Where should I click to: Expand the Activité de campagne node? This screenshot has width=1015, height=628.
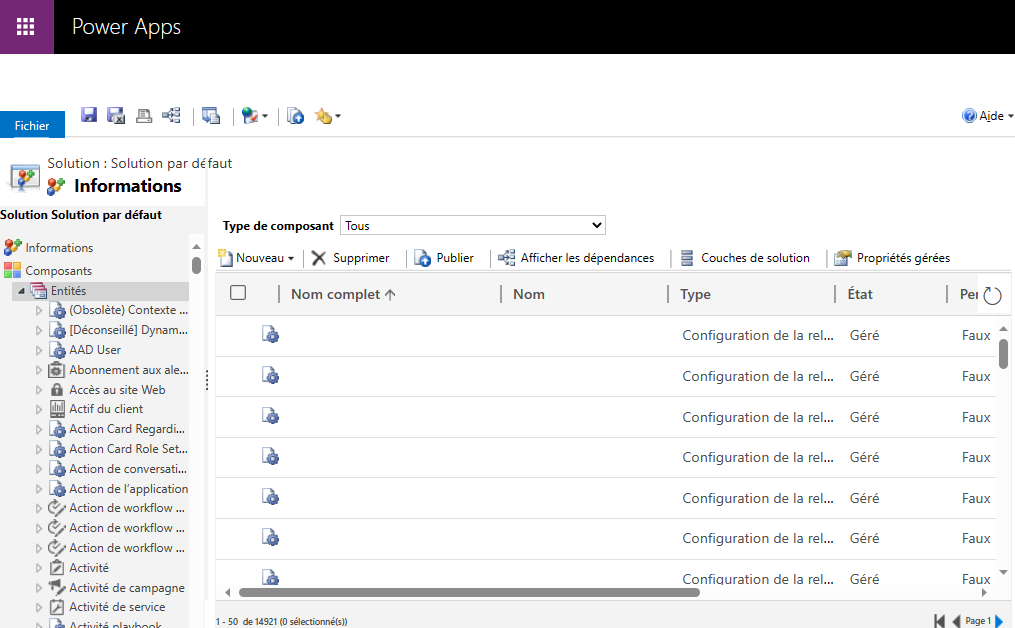39,588
